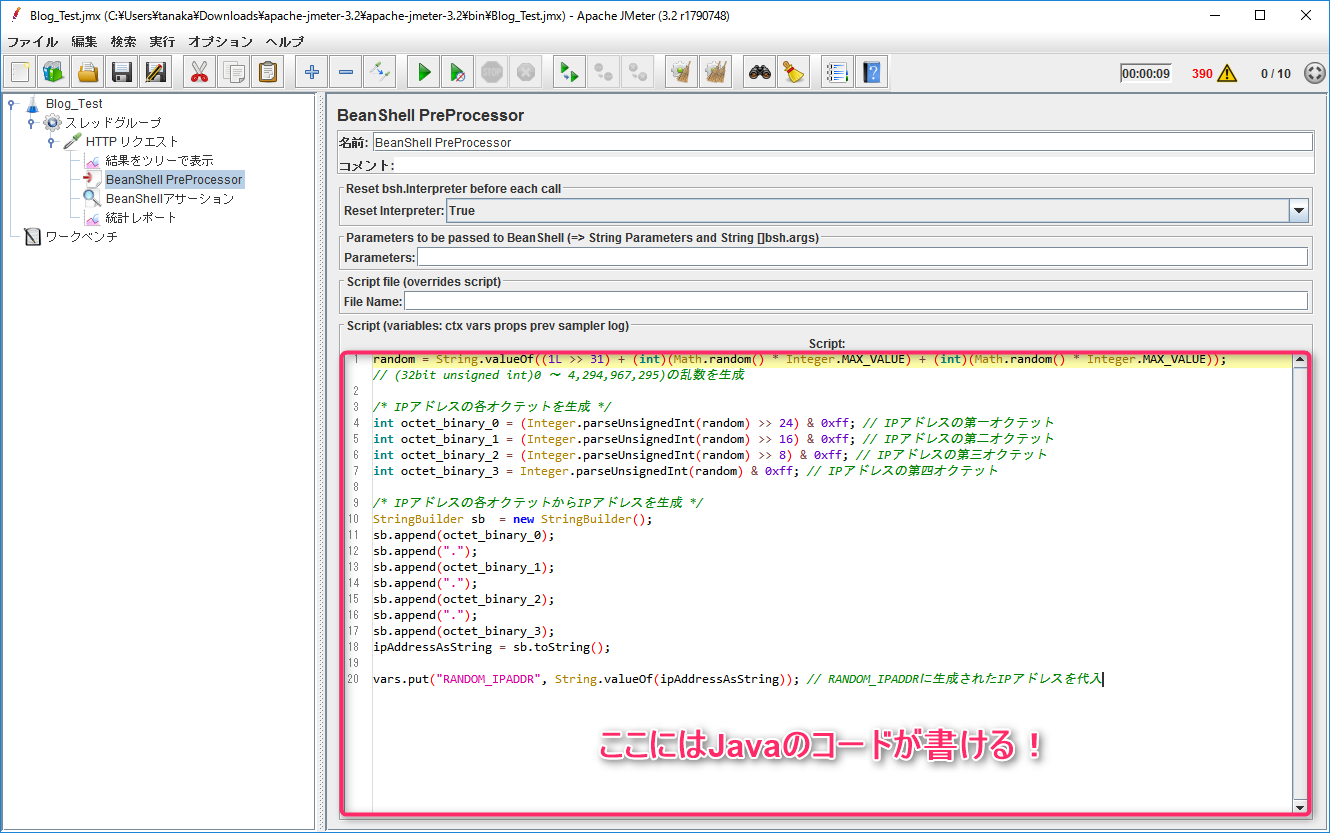Select スレッドグループ in the tree
Image resolution: width=1330 pixels, height=833 pixels.
(113, 122)
